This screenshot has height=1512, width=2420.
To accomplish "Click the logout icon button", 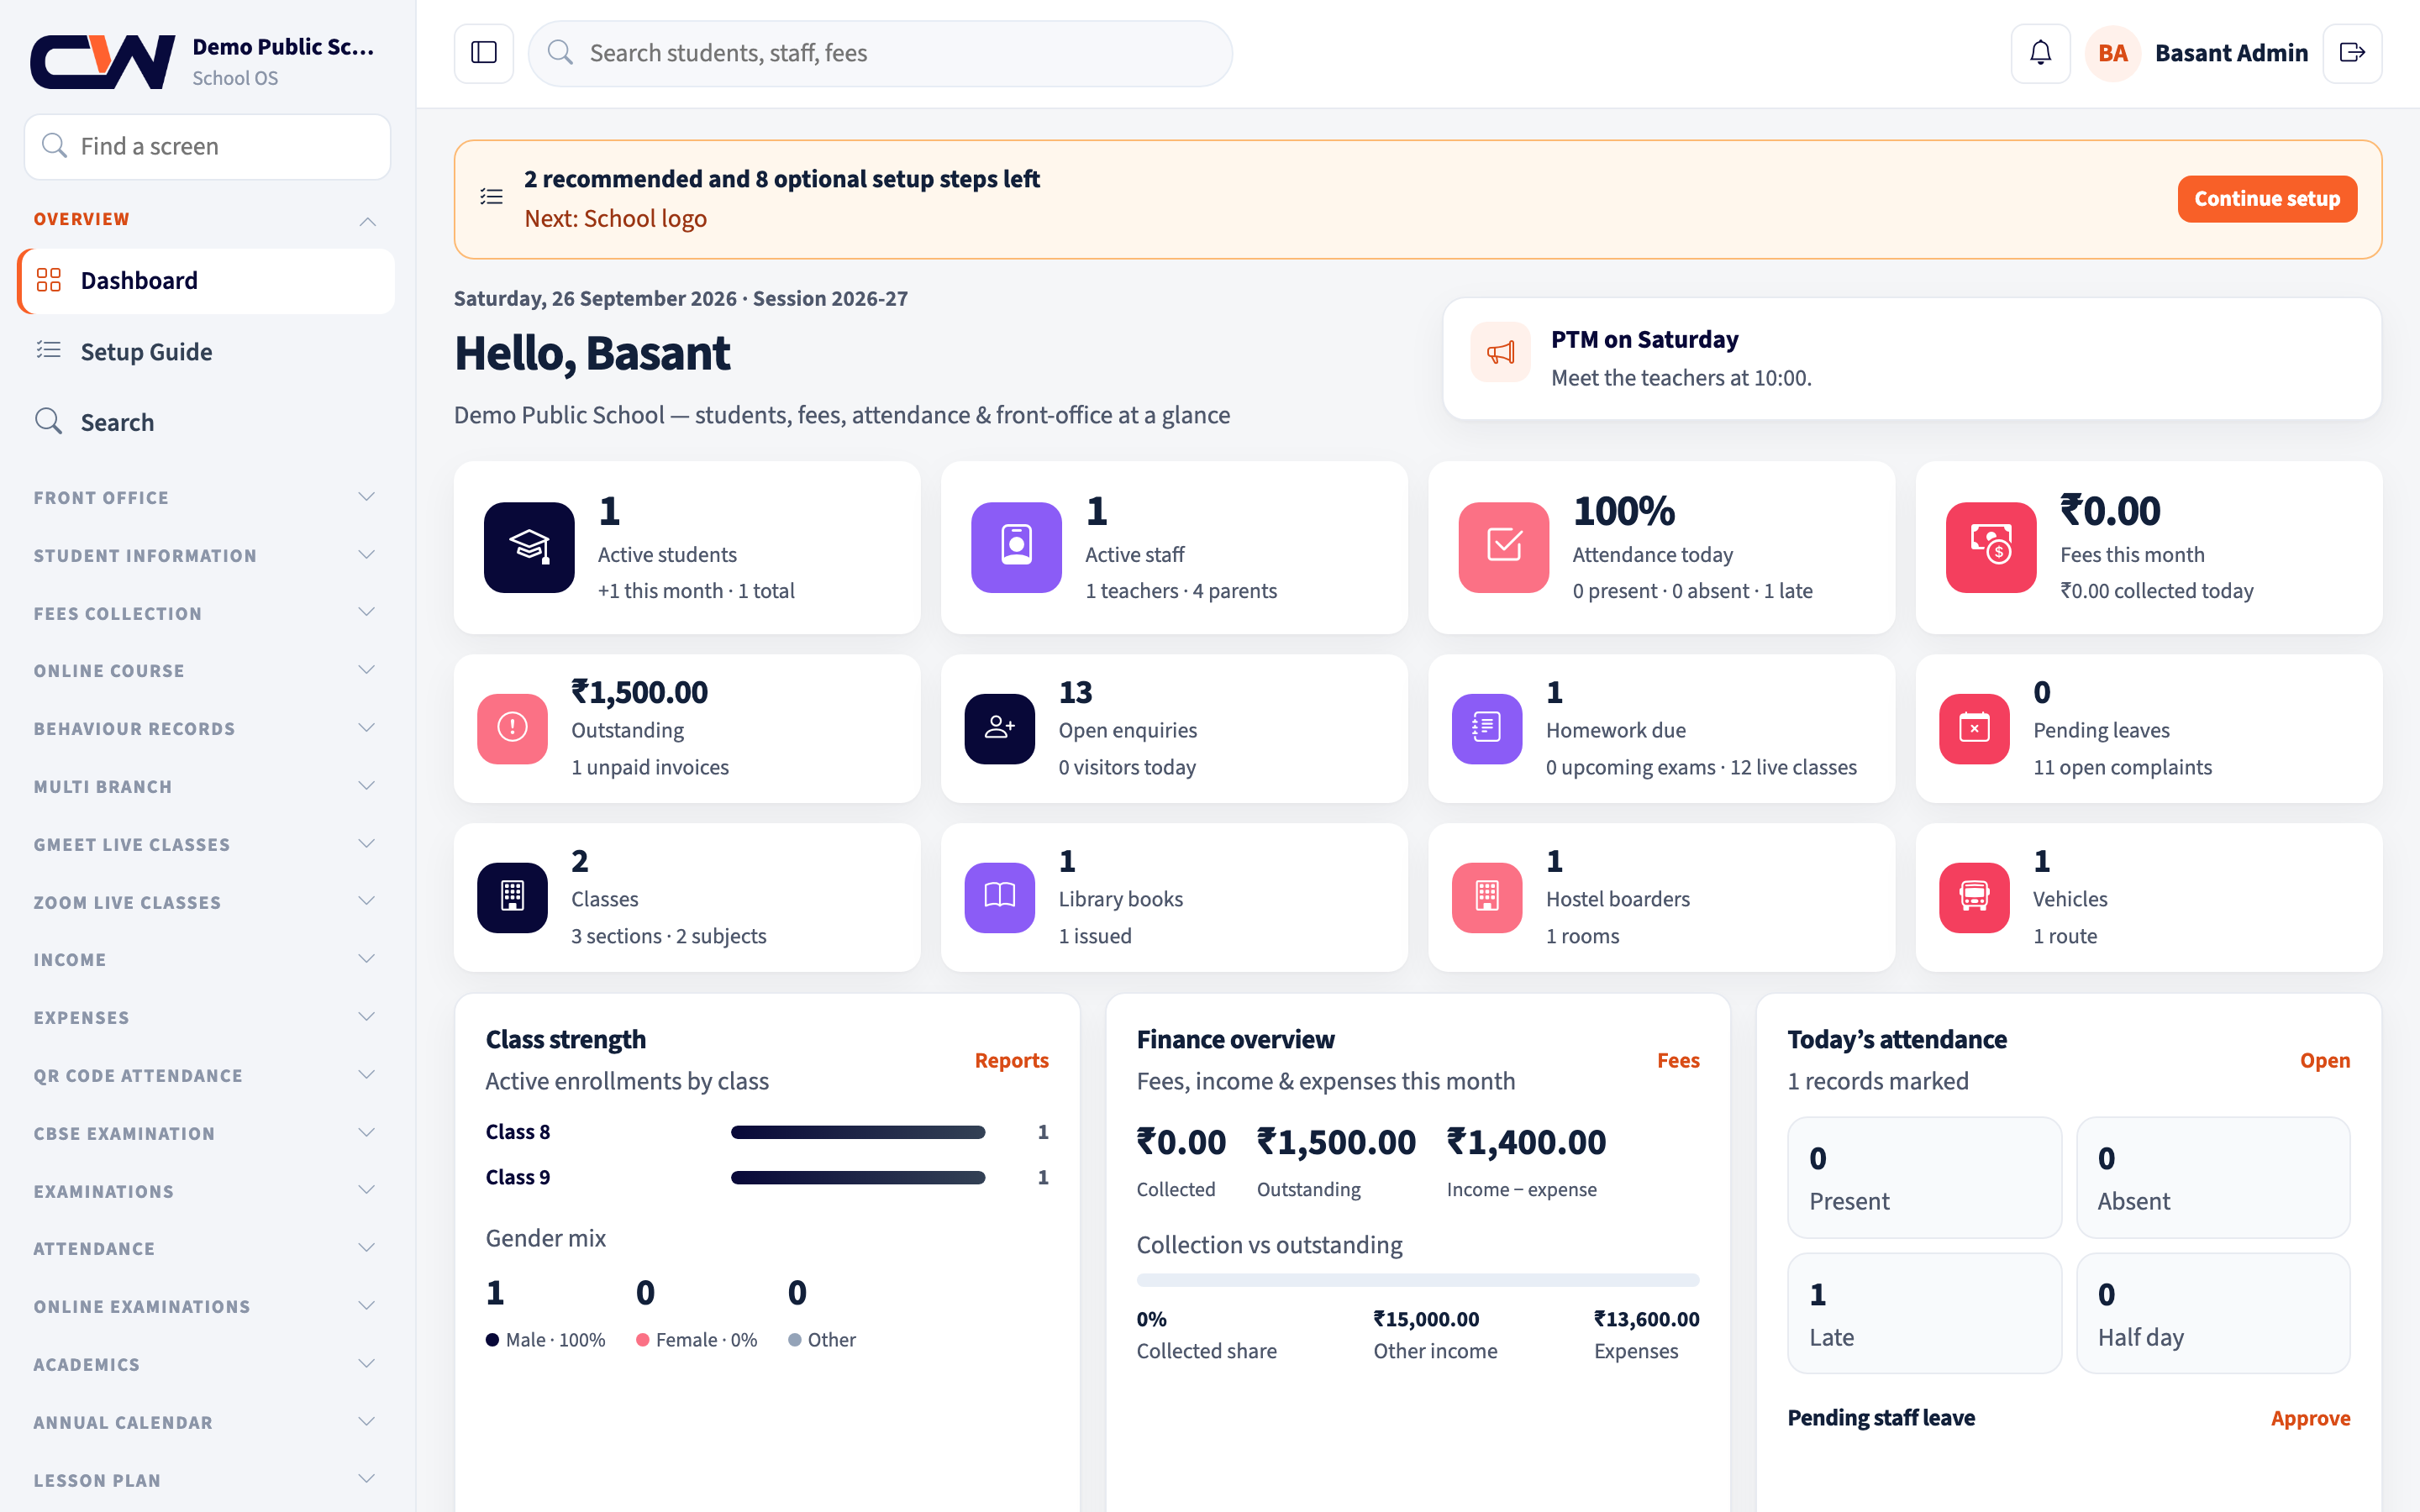I will coord(2352,53).
